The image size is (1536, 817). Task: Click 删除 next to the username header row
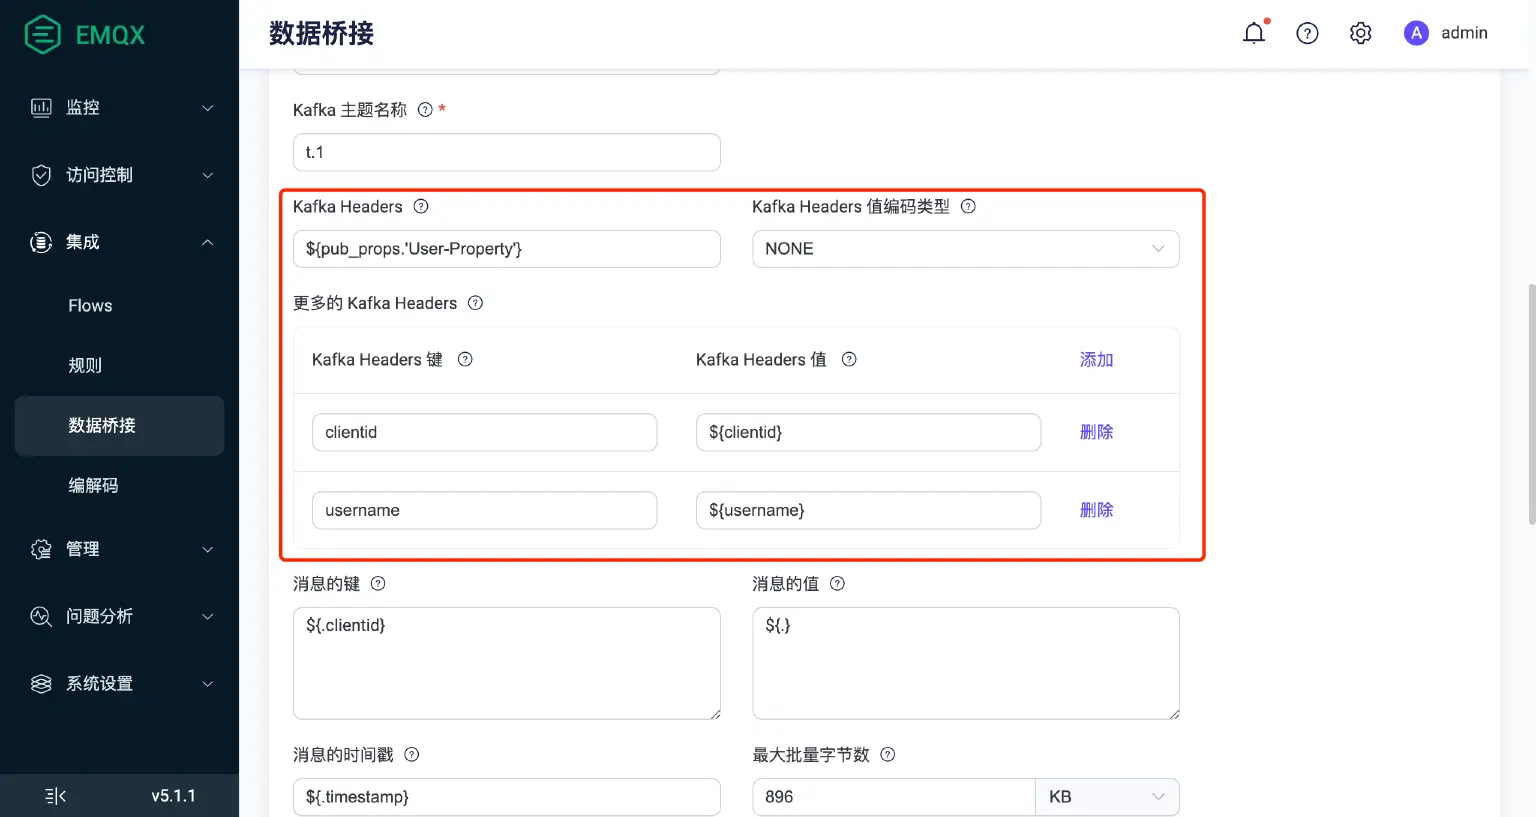coord(1096,509)
